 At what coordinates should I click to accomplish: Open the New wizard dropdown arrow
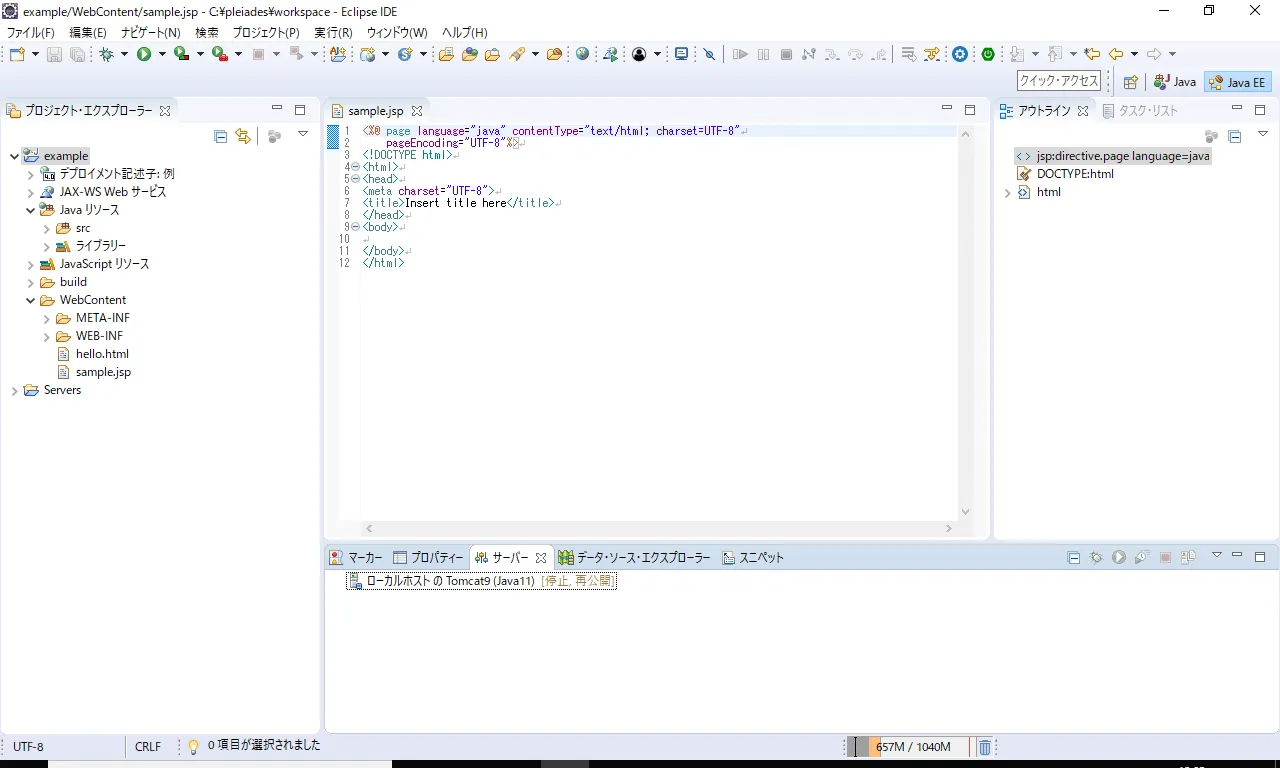click(x=36, y=54)
